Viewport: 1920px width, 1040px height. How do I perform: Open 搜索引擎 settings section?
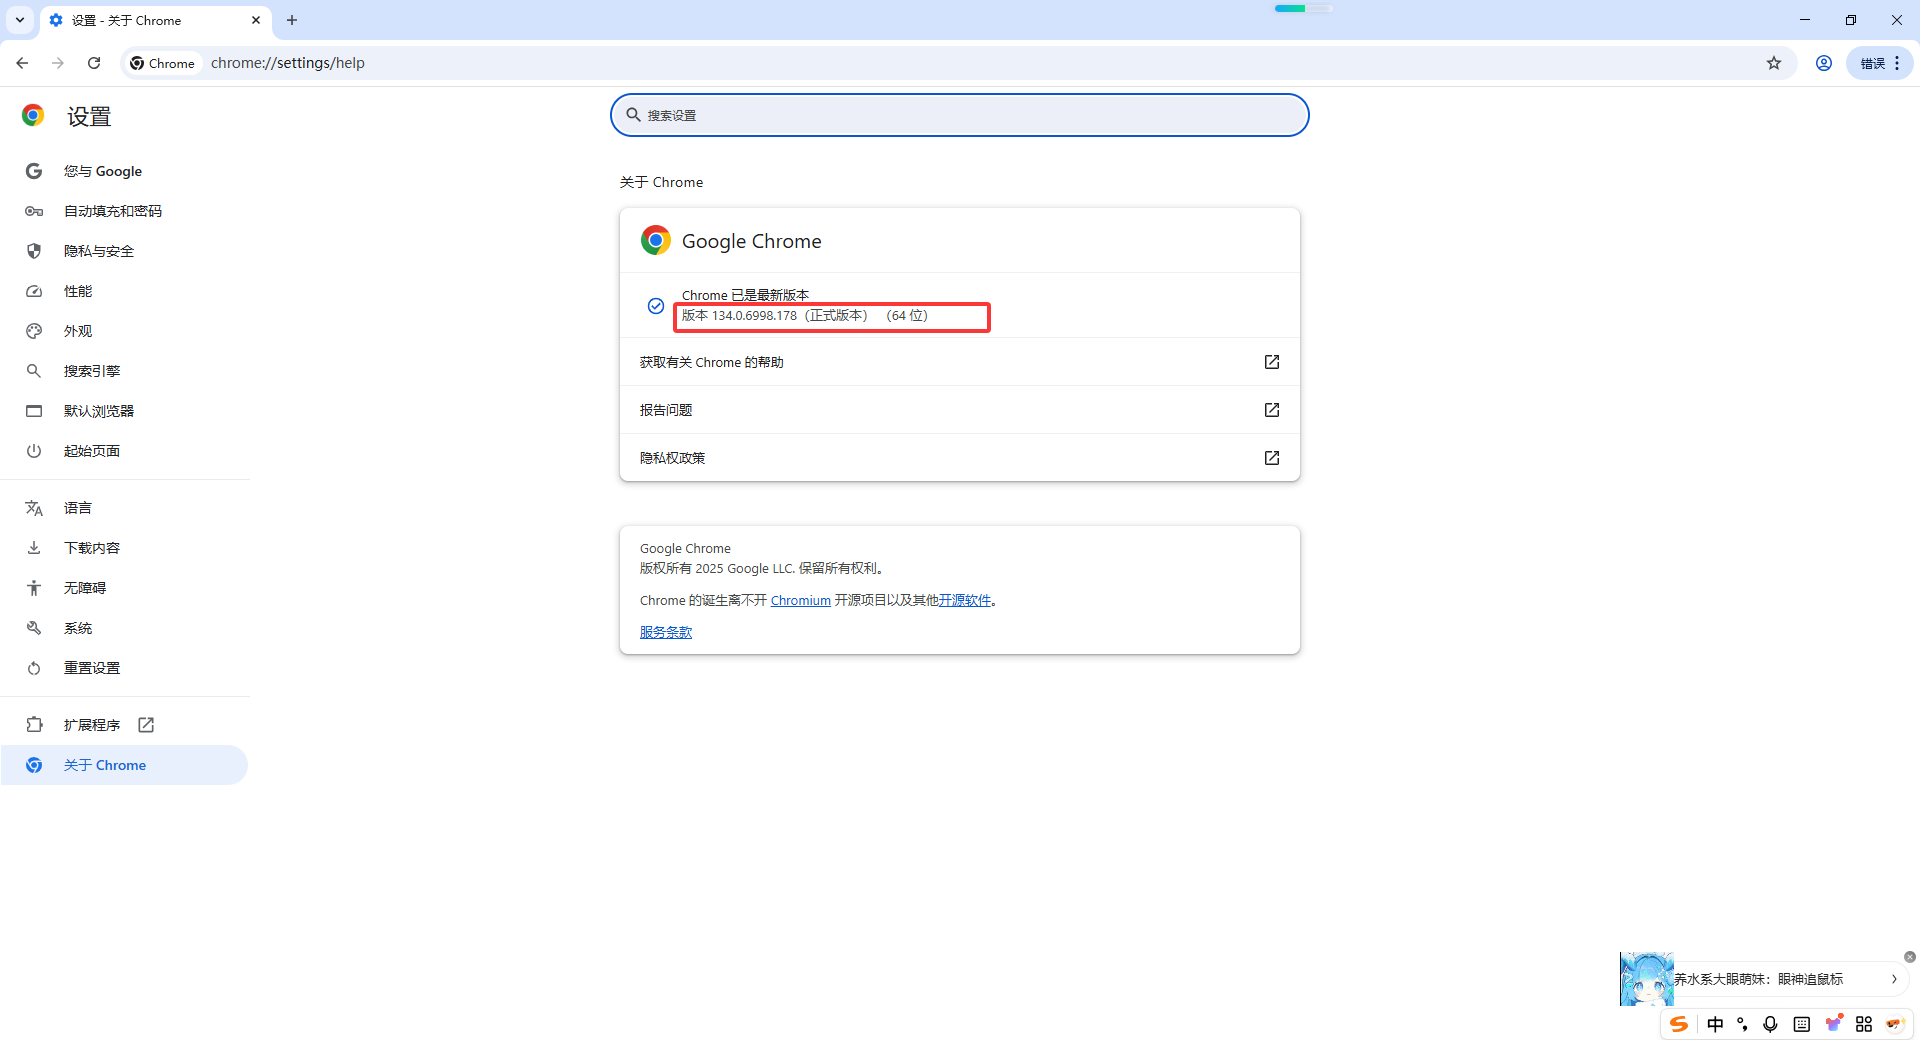coord(124,371)
